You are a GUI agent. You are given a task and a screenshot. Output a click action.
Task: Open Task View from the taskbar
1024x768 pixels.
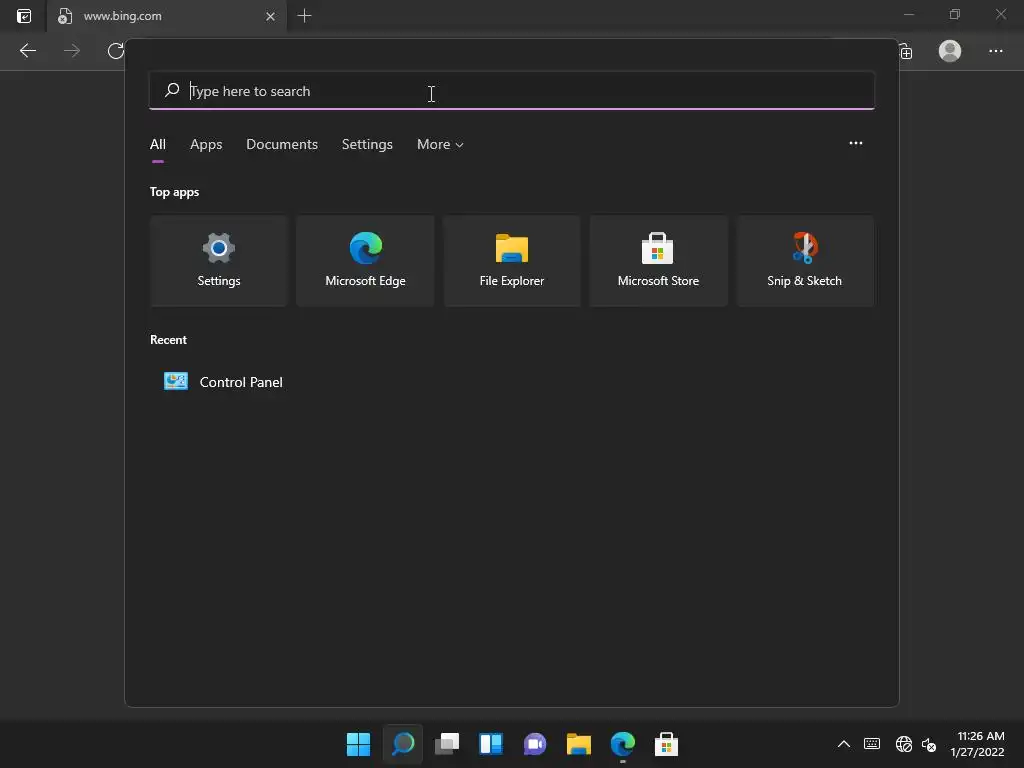447,744
